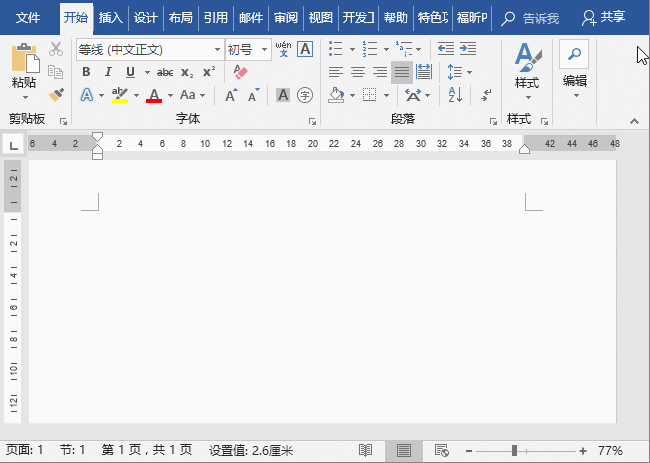Screen dimensions: 650x463
Task: Click the 共享 share button
Action: pyautogui.click(x=603, y=17)
